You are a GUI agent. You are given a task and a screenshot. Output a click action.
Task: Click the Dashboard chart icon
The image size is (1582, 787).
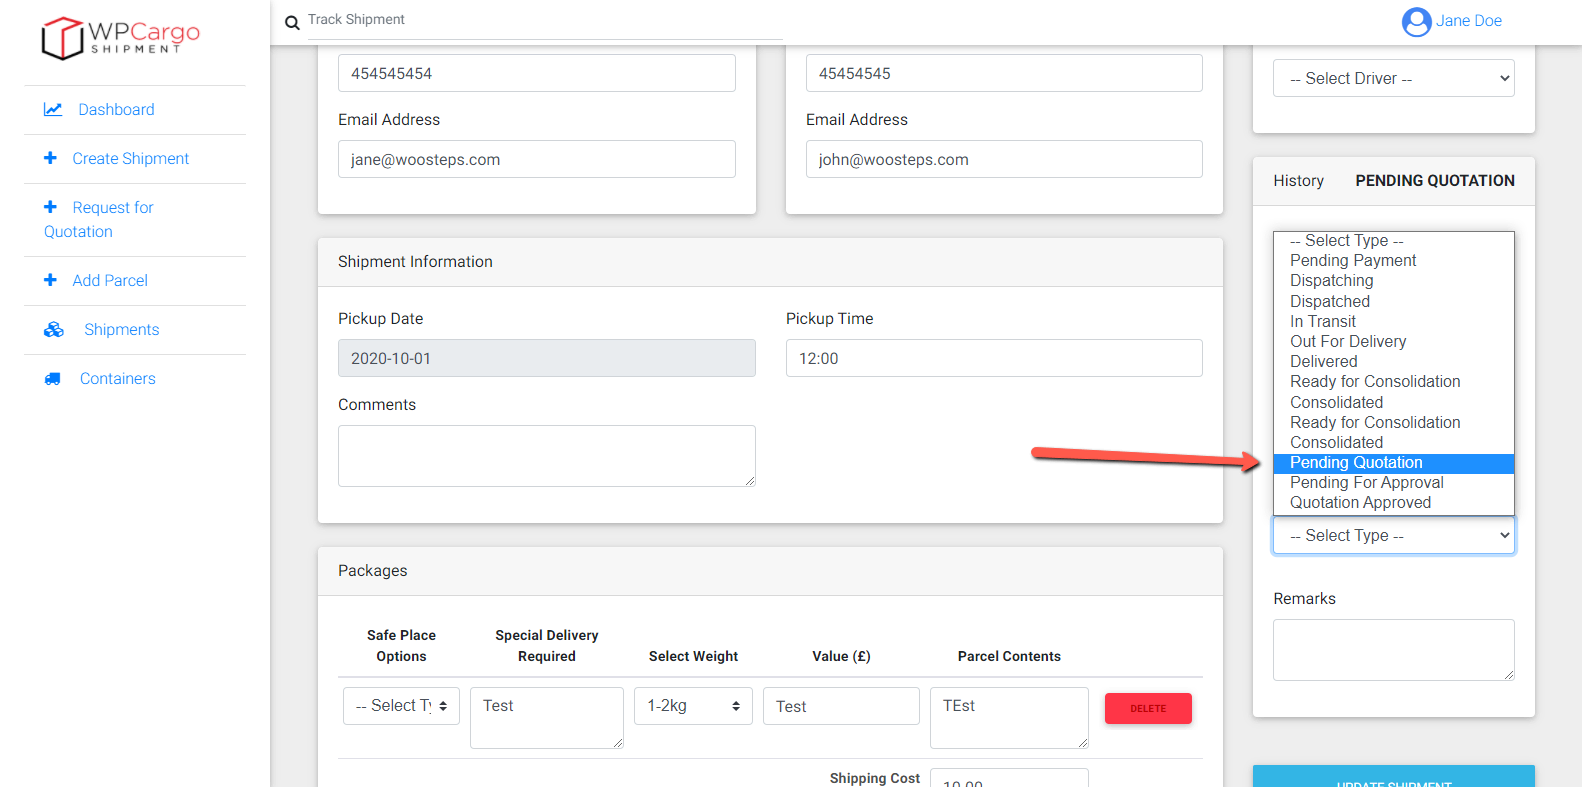click(x=53, y=109)
